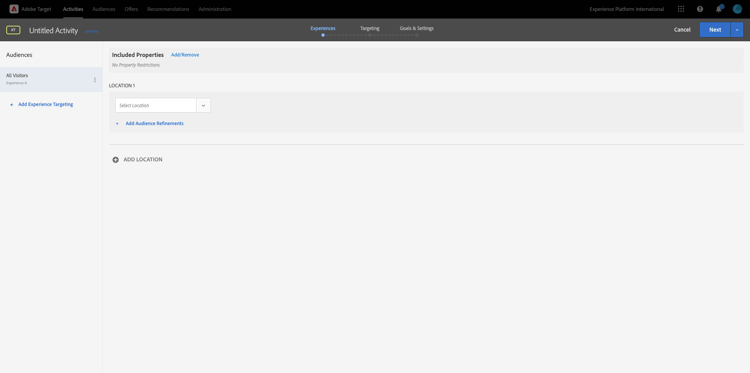This screenshot has width=750, height=373.
Task: Open the Recommendations tab
Action: (x=168, y=9)
